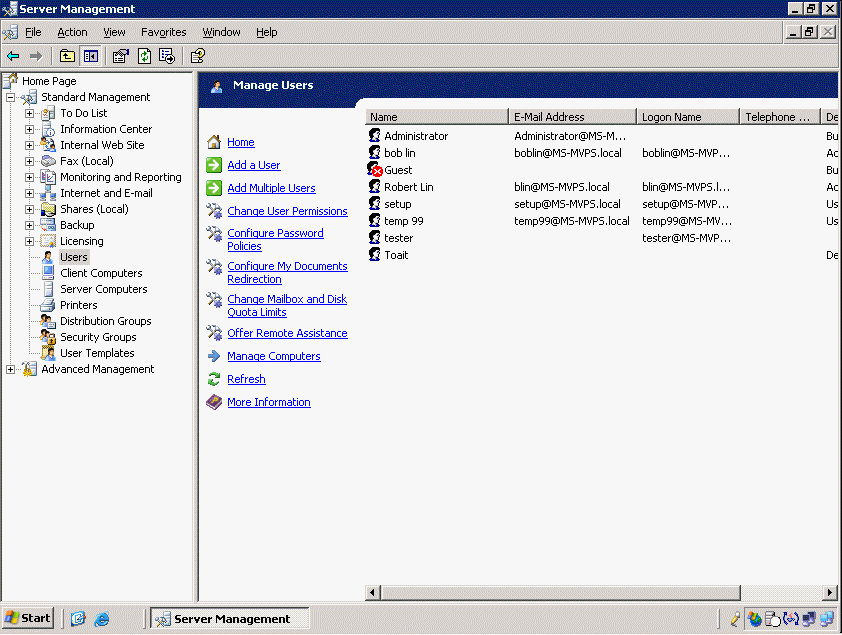The image size is (842, 635).
Task: Click the Offer Remote Assistance link
Action: 287,333
